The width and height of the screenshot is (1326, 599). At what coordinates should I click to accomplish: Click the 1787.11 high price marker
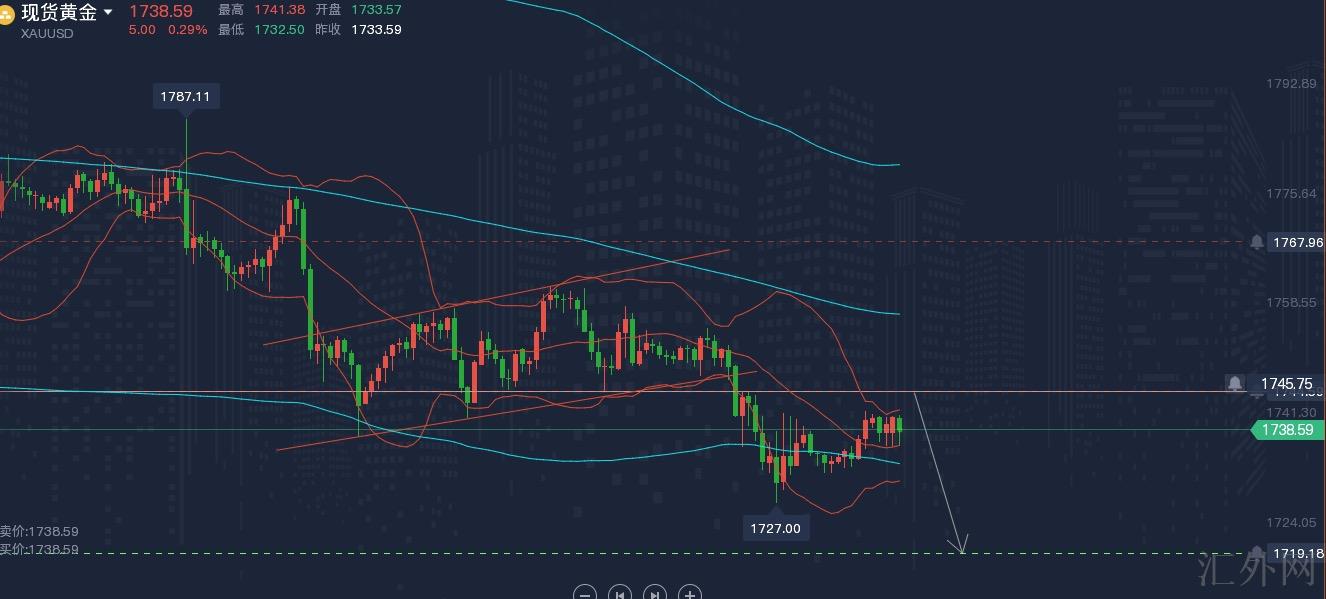click(186, 96)
